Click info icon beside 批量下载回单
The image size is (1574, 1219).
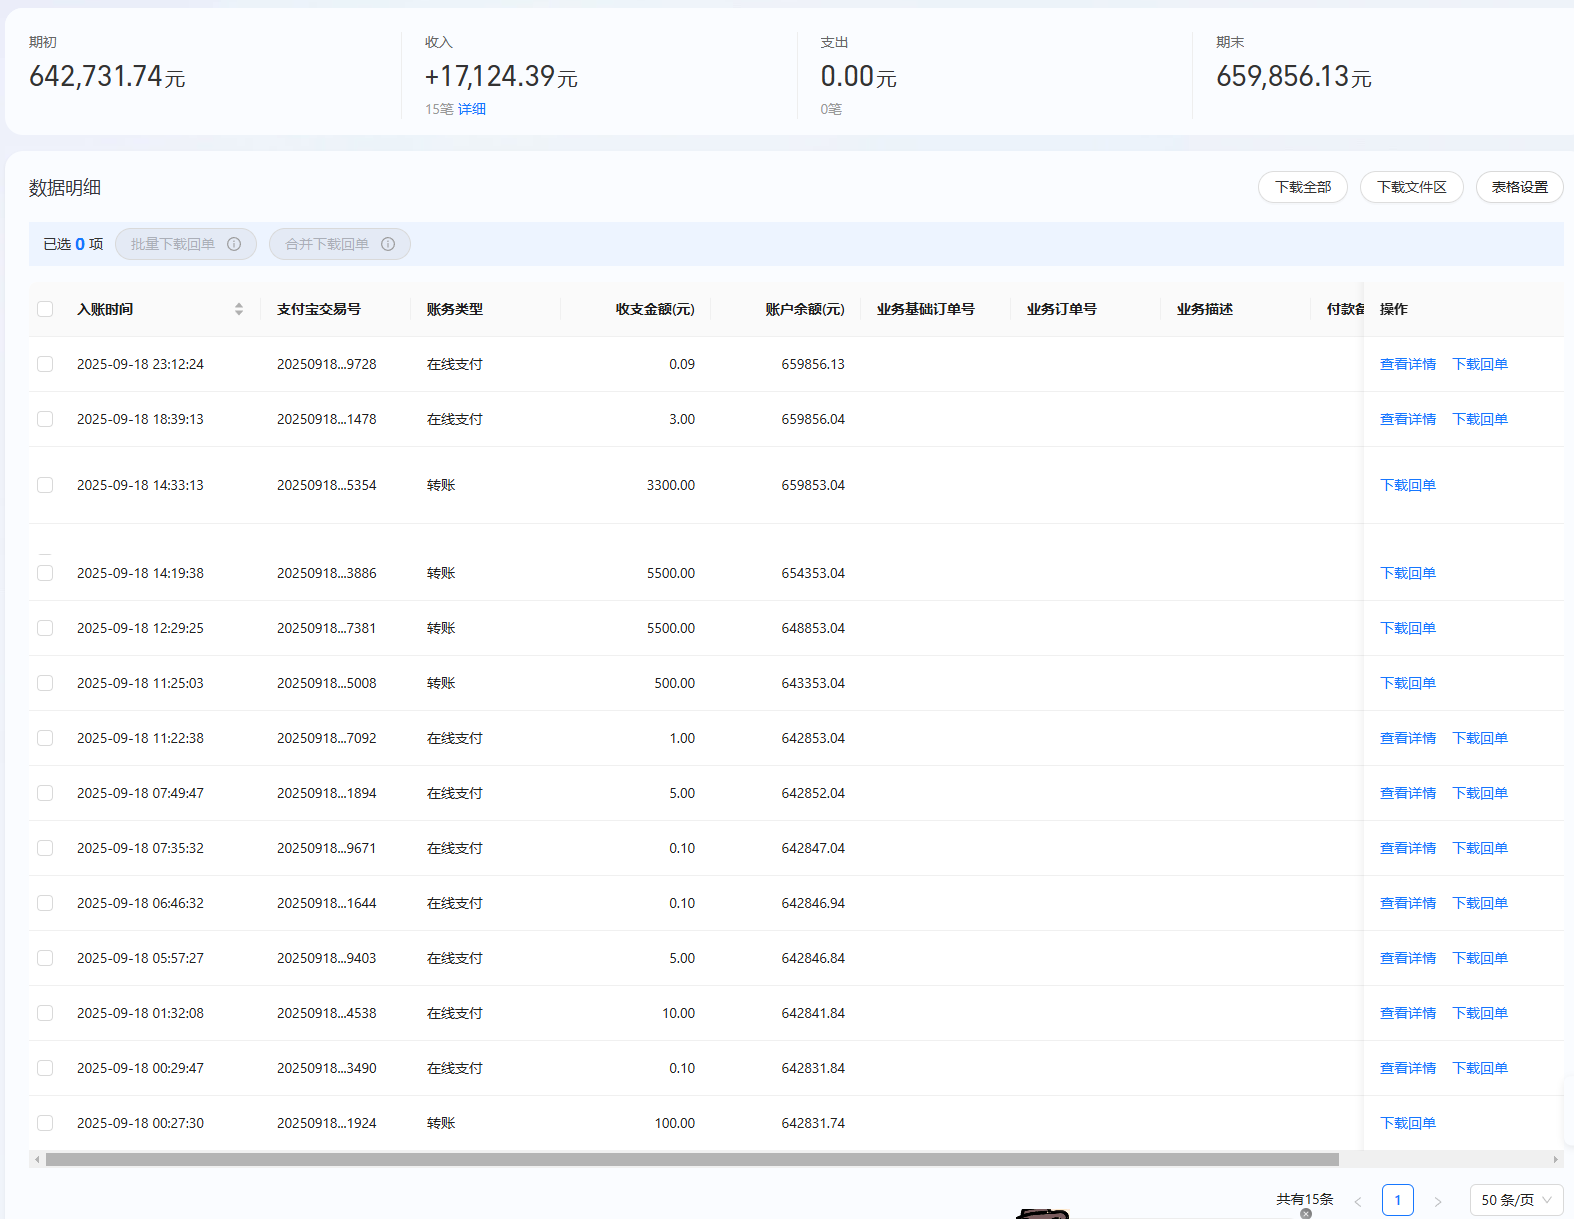[234, 244]
